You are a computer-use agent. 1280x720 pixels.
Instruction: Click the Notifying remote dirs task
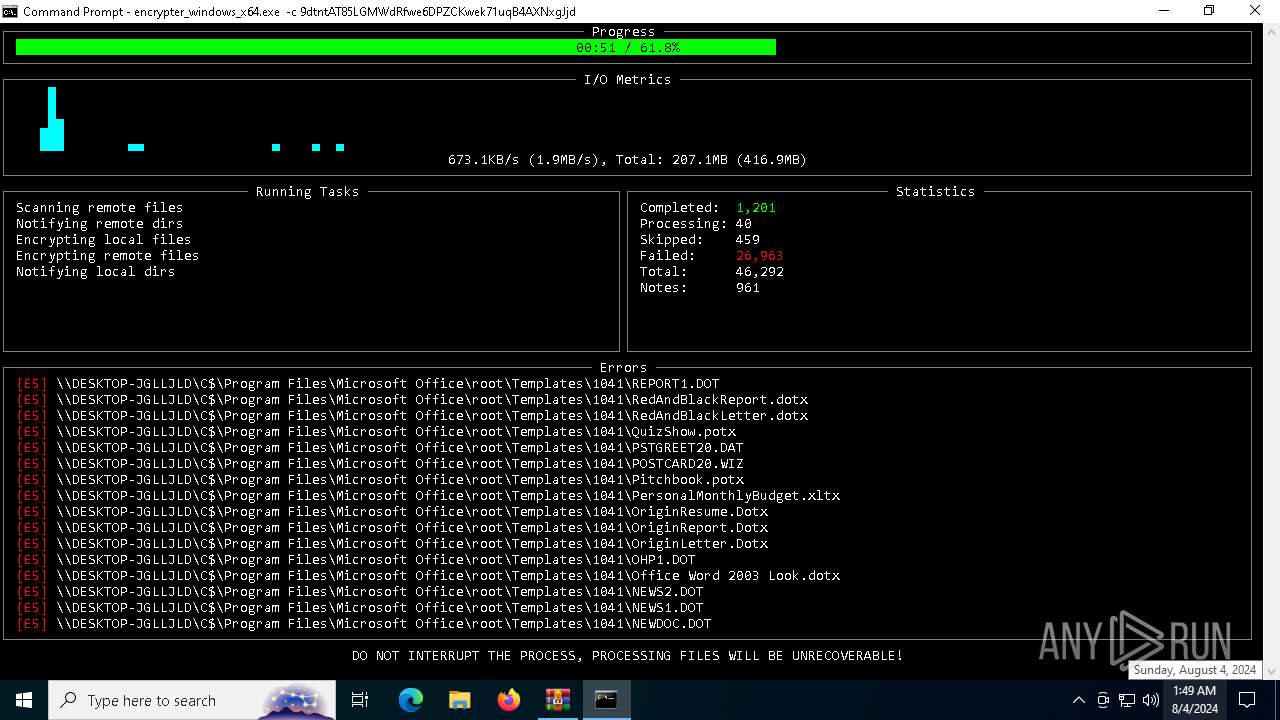[100, 224]
